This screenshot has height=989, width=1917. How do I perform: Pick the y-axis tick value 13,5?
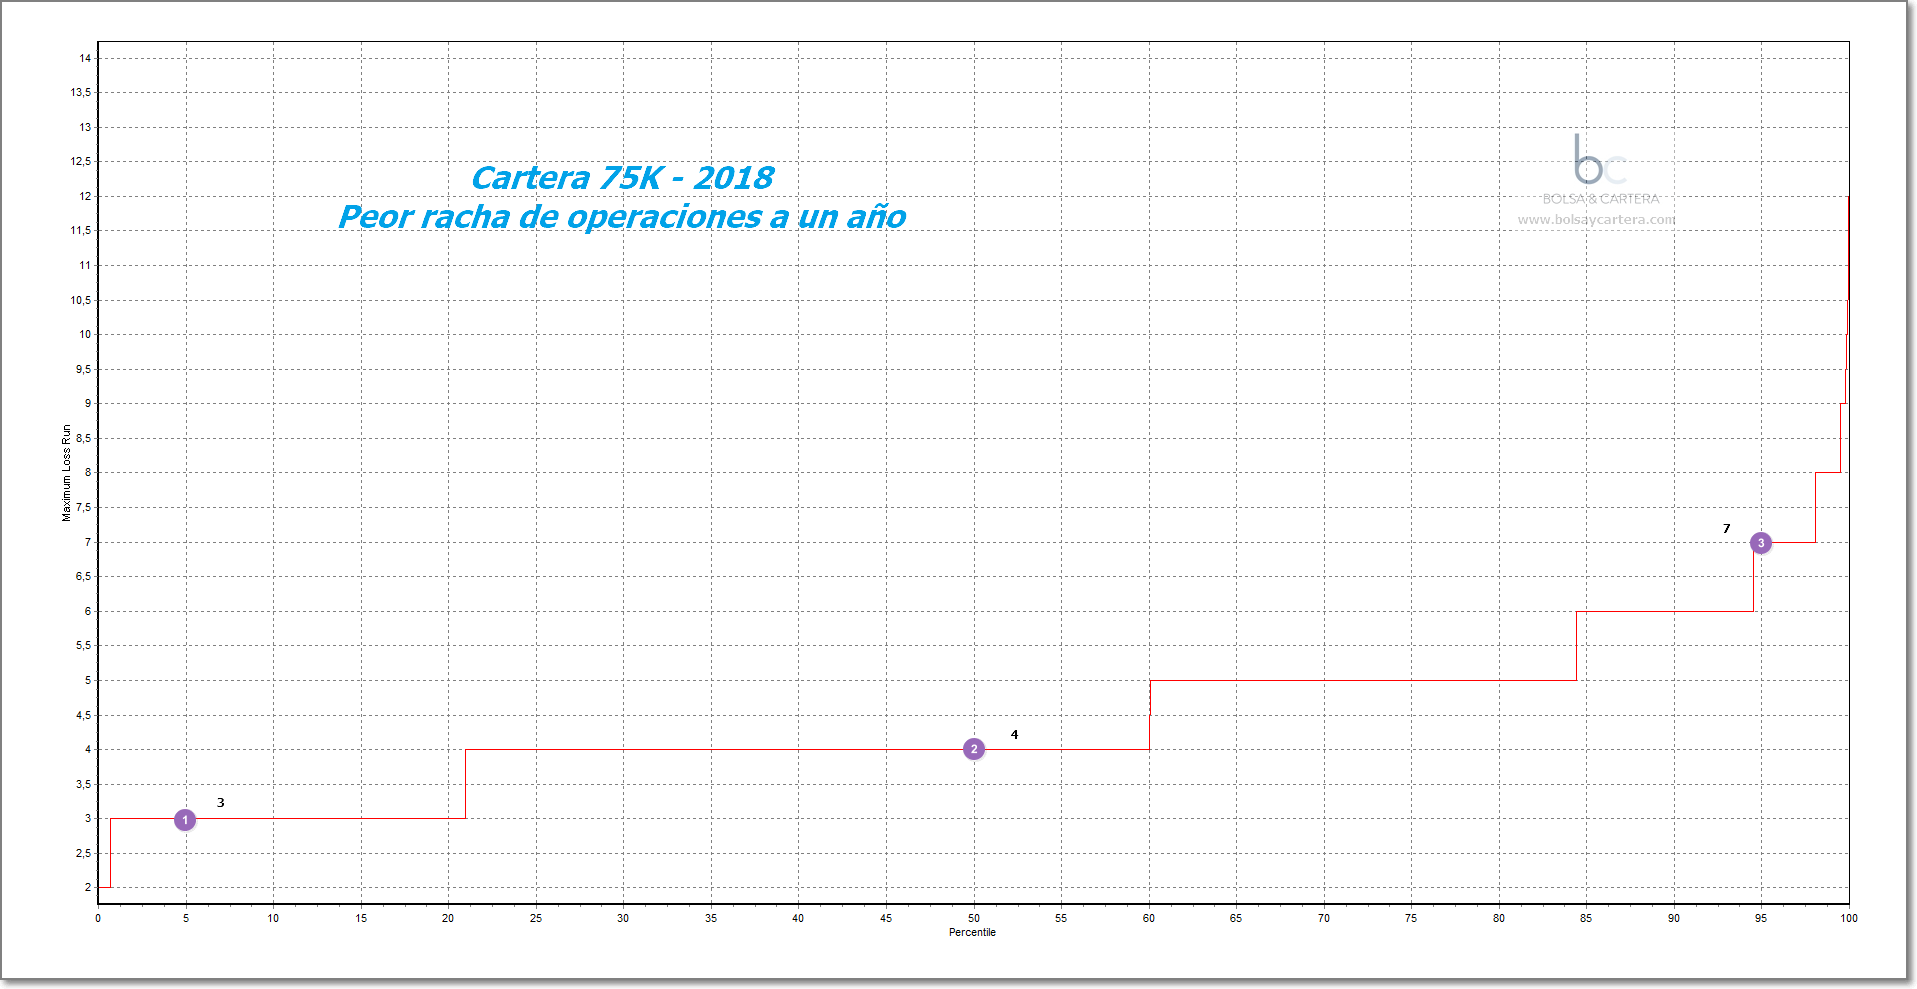click(x=80, y=92)
